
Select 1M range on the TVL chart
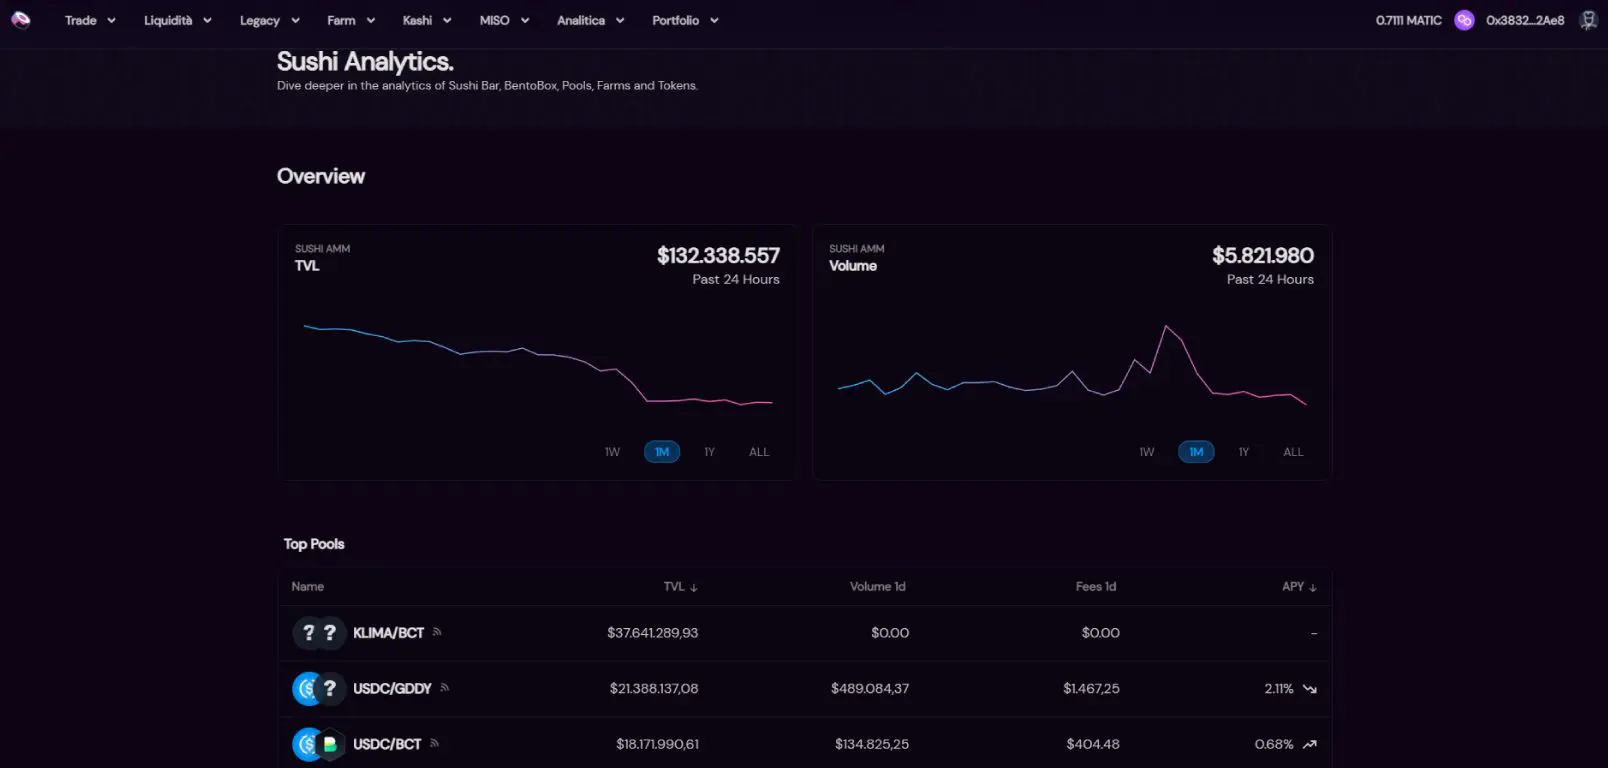click(662, 452)
